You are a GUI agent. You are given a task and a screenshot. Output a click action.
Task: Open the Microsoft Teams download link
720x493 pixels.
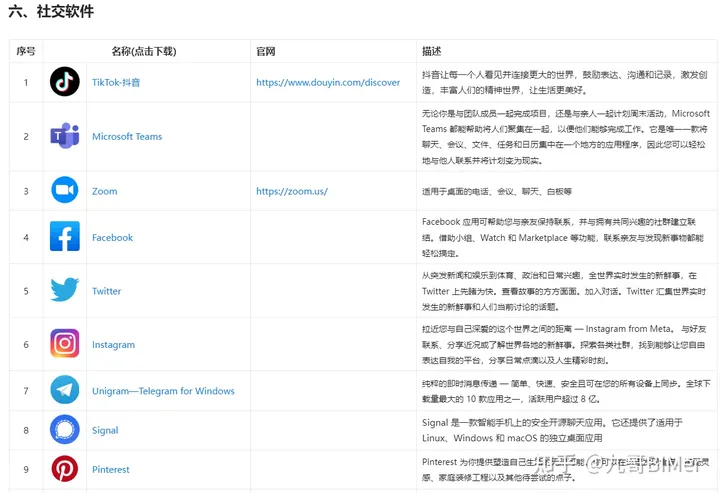[127, 136]
